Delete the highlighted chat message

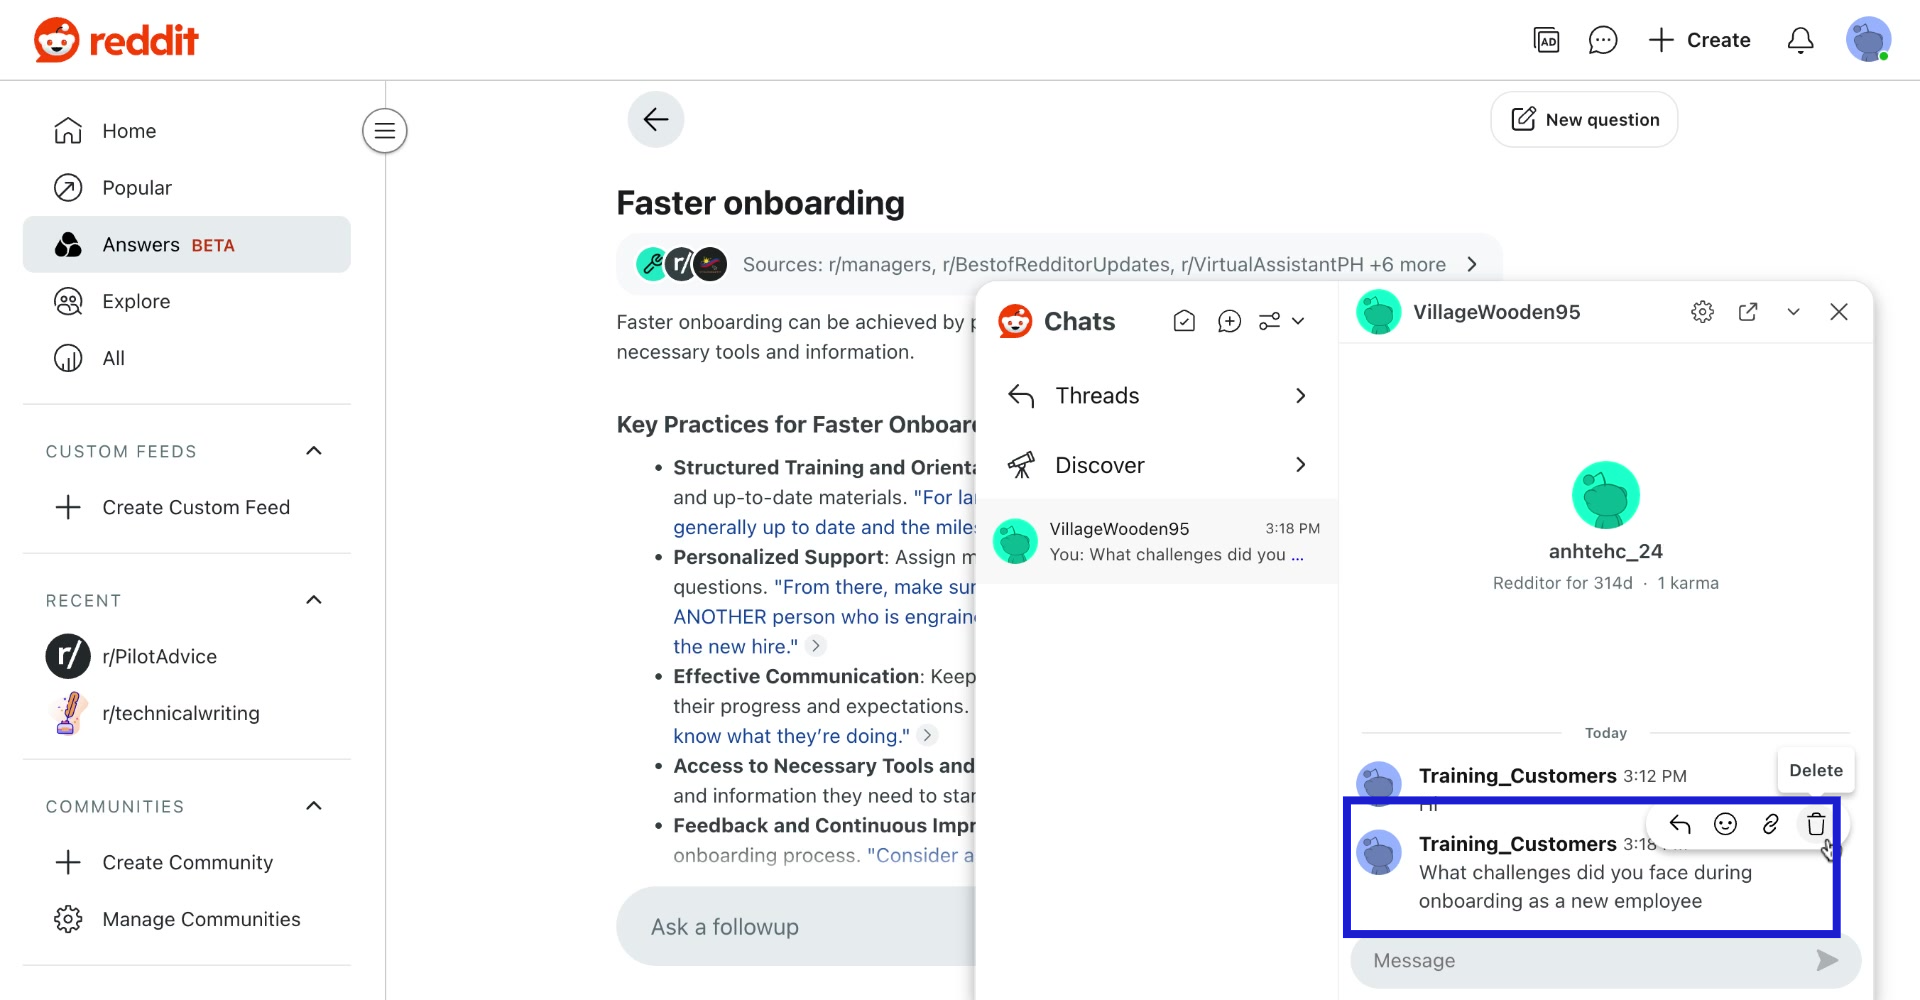coord(1814,824)
